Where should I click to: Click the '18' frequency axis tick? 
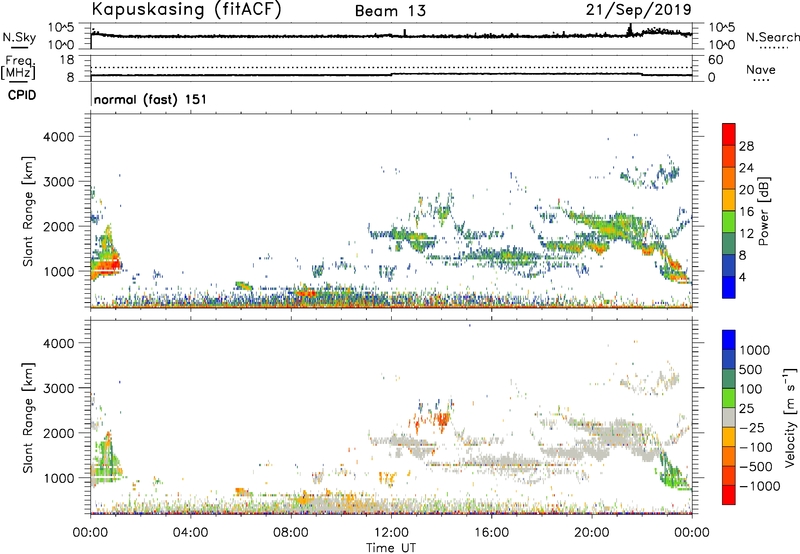point(67,60)
